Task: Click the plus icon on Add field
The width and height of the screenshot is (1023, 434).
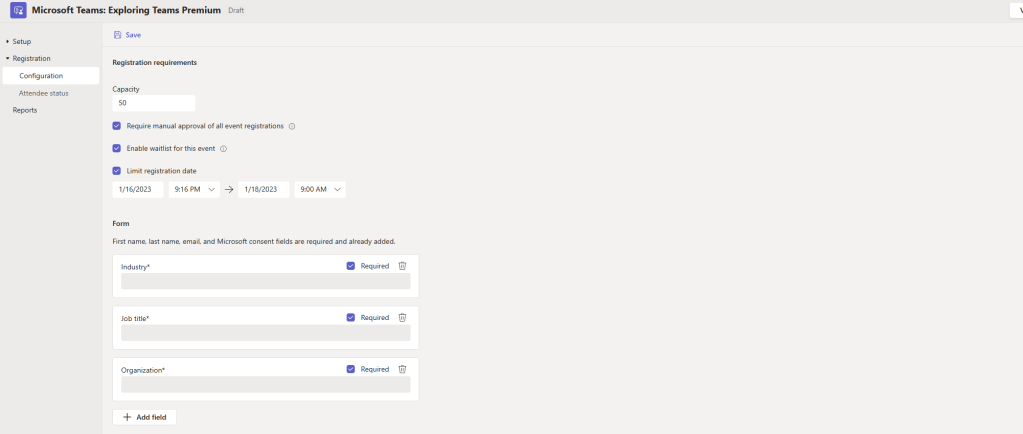Action: (127, 417)
